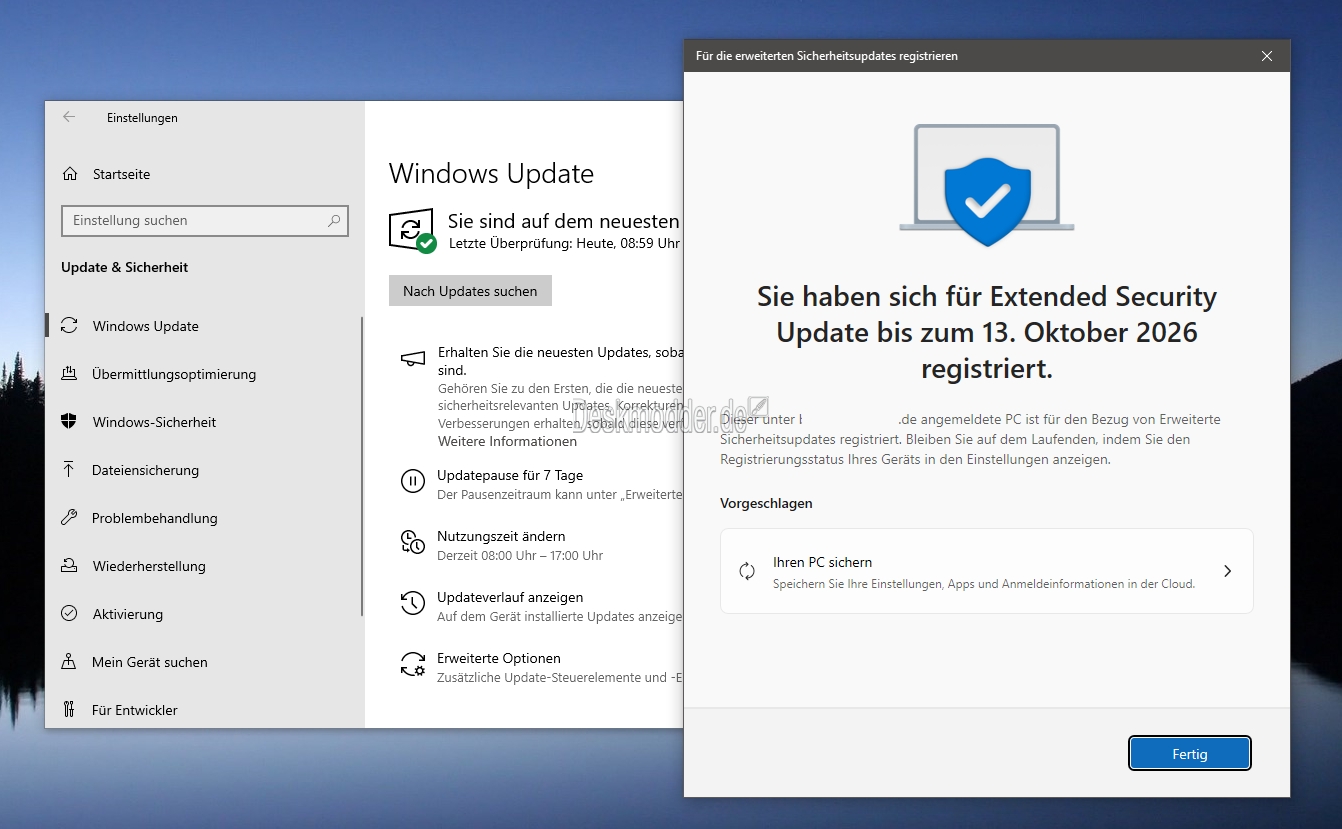Open Aktivierung checkmark circle icon
This screenshot has height=829, width=1342.
(69, 614)
